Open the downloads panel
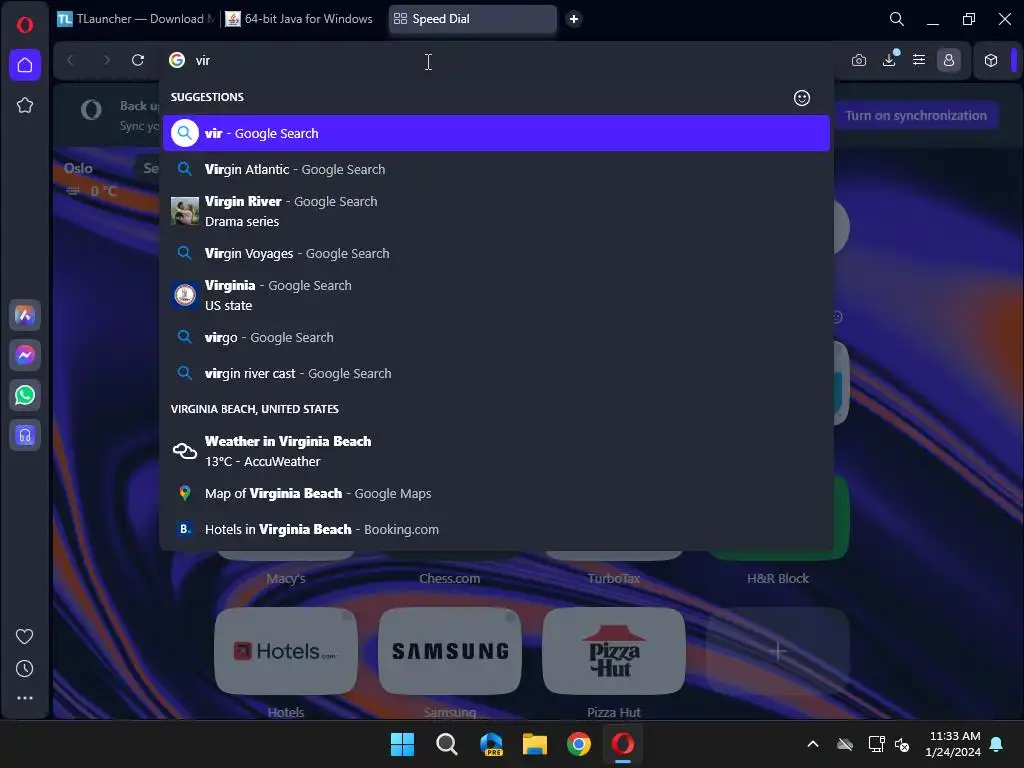 point(889,60)
